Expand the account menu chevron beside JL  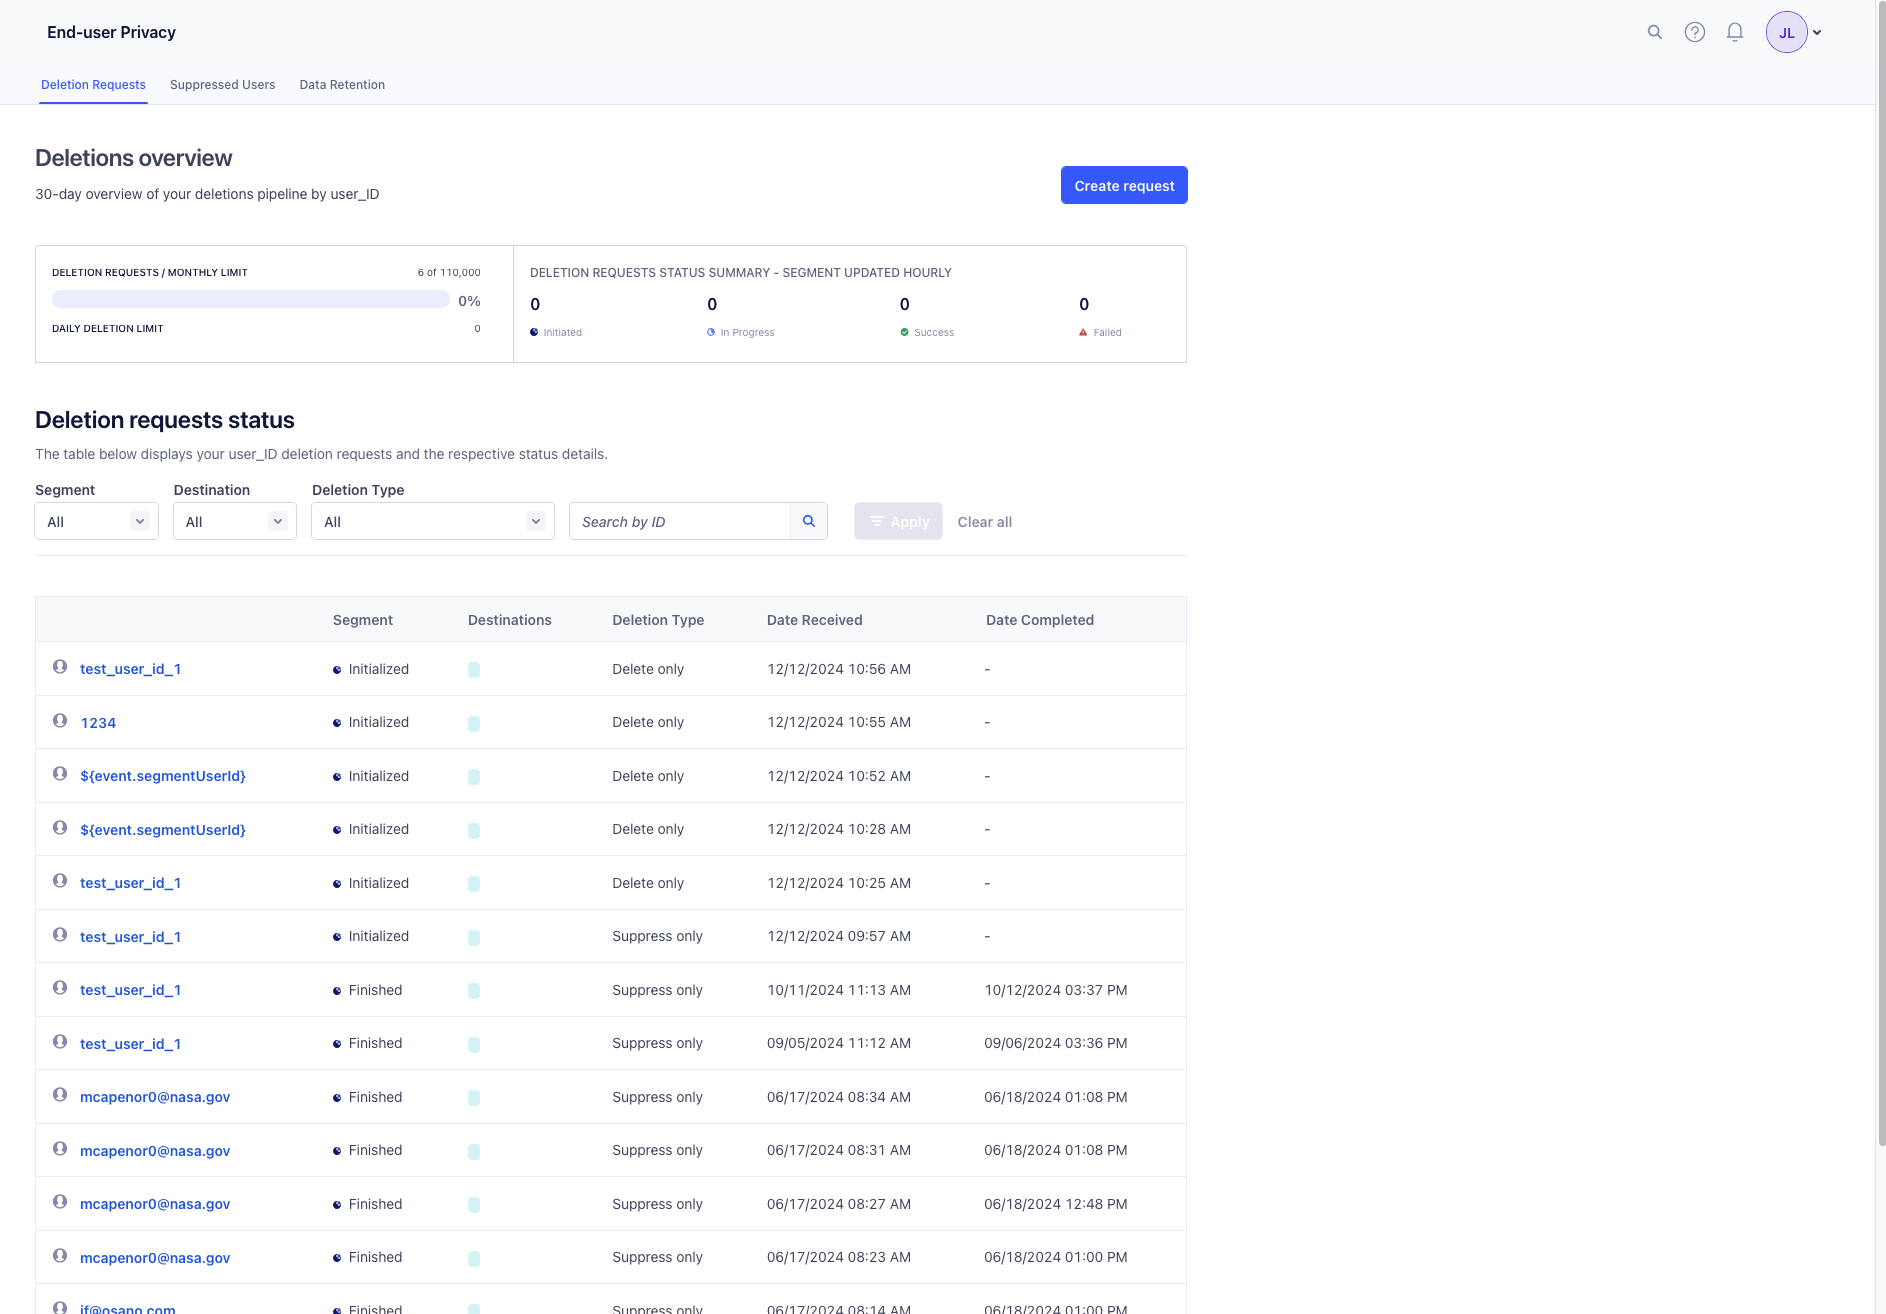click(1817, 33)
